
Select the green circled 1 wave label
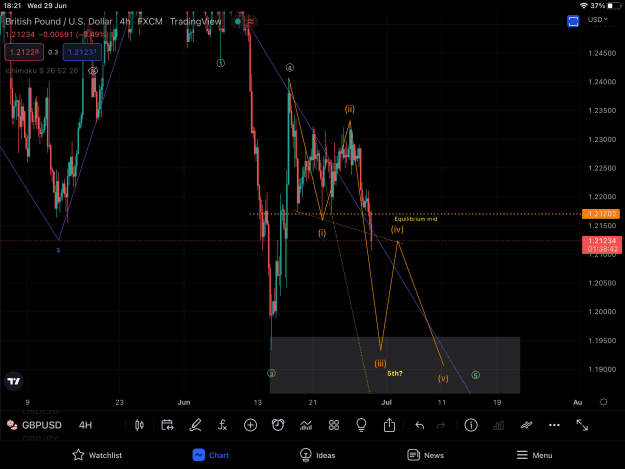(x=220, y=63)
